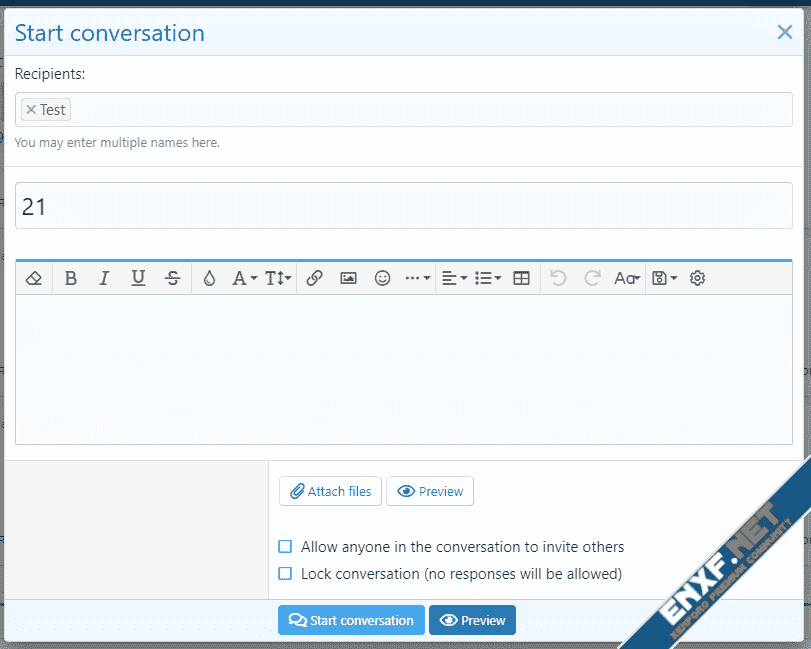The width and height of the screenshot is (811, 649).
Task: Toggle BB code mode gear icon
Action: pyautogui.click(x=698, y=279)
